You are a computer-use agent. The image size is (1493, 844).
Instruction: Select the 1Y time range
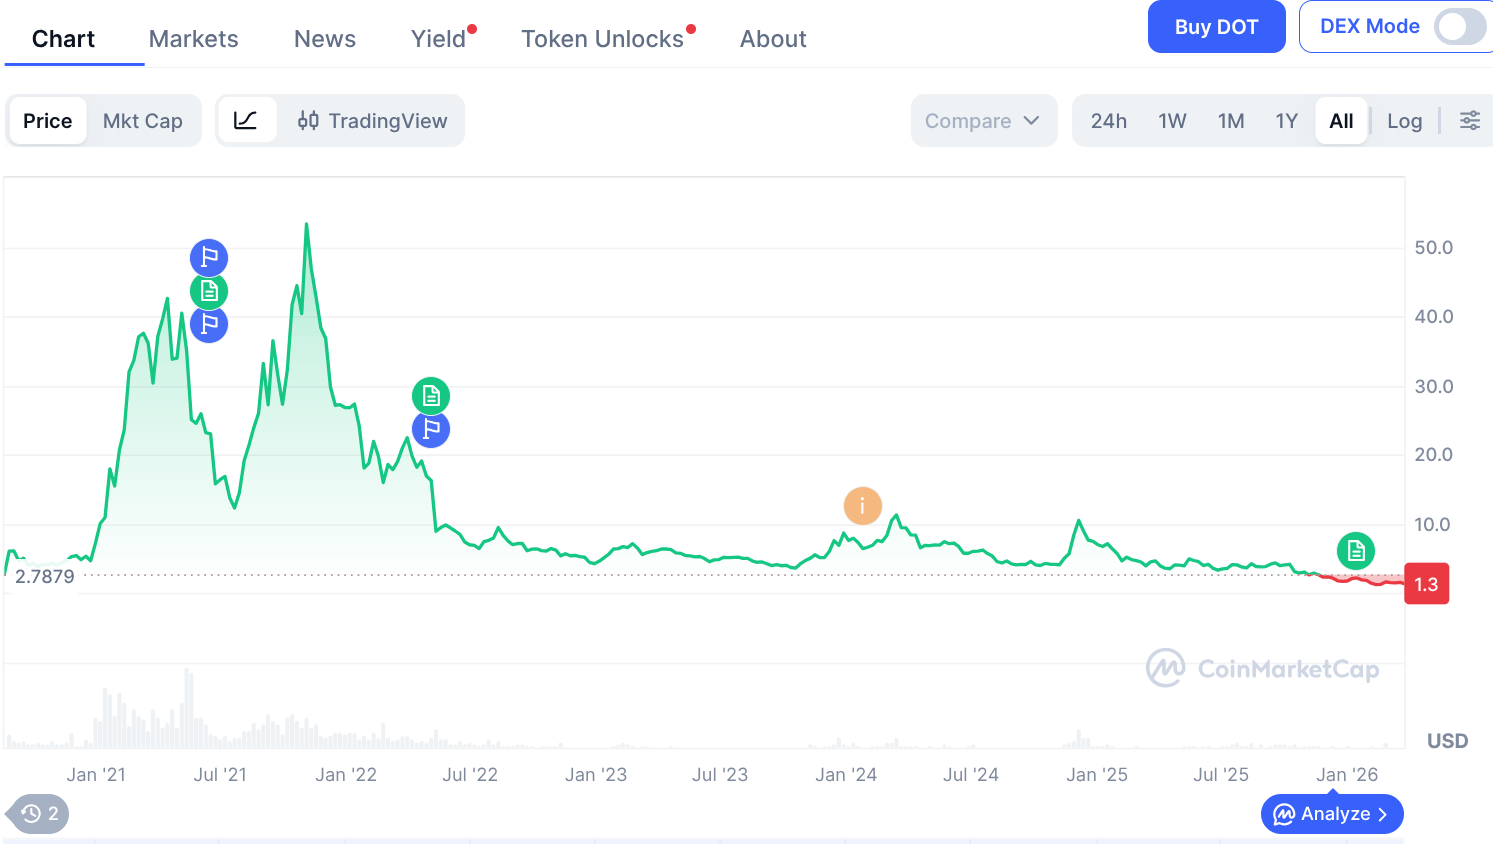[x=1286, y=121]
